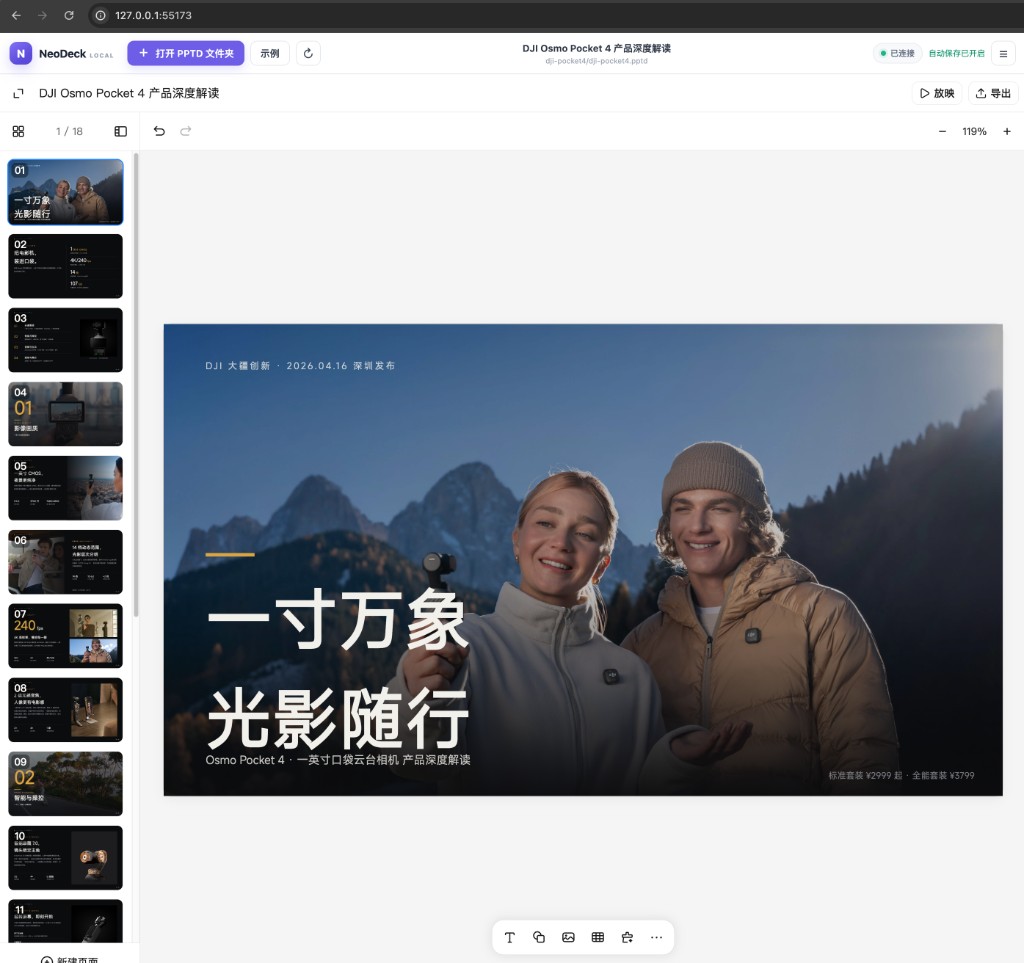Open the slide grid overview icon
This screenshot has height=963, width=1024.
point(18,131)
